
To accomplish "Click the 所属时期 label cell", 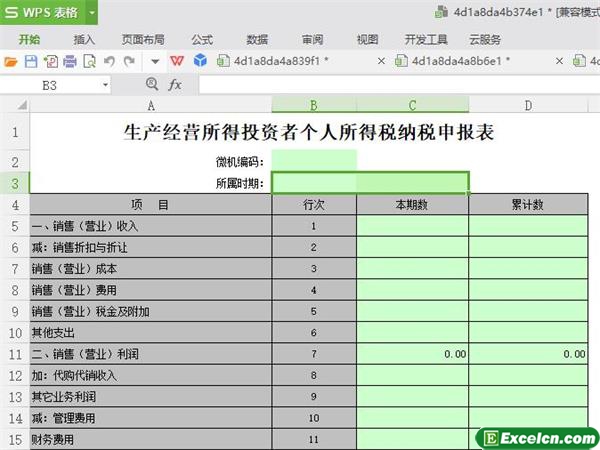I will (151, 184).
